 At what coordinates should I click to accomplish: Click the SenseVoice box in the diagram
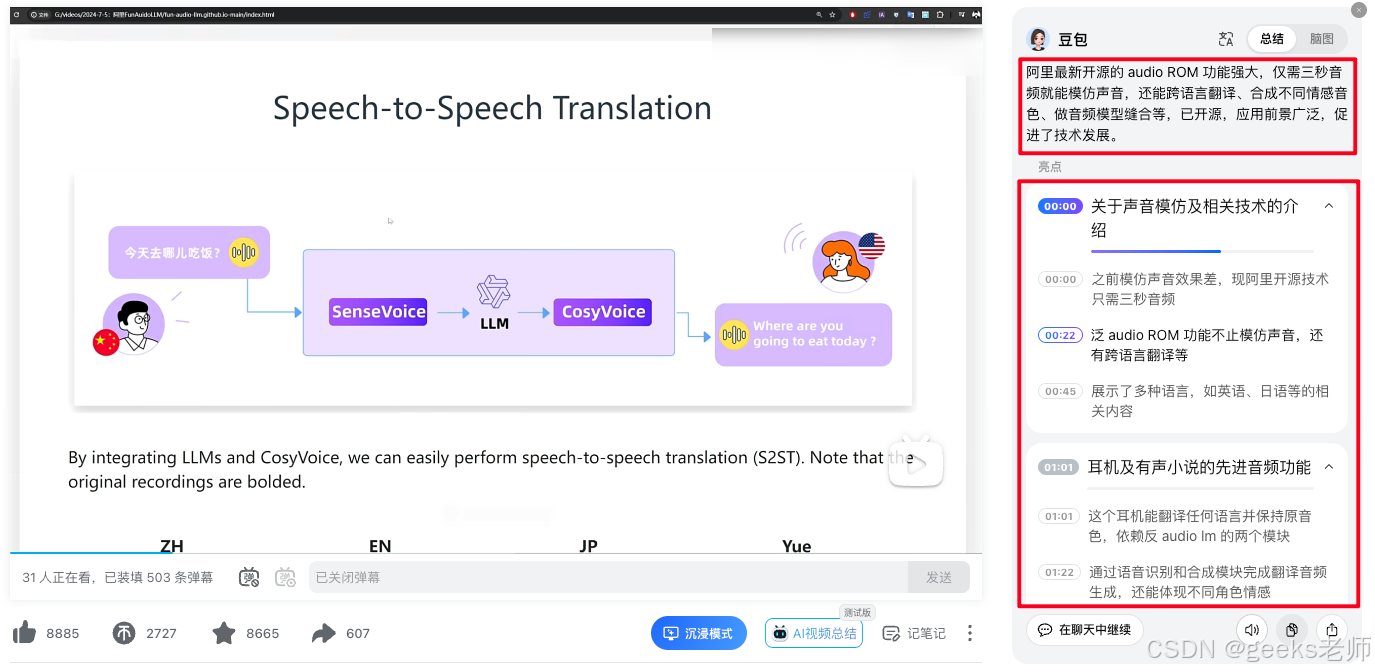pos(378,312)
